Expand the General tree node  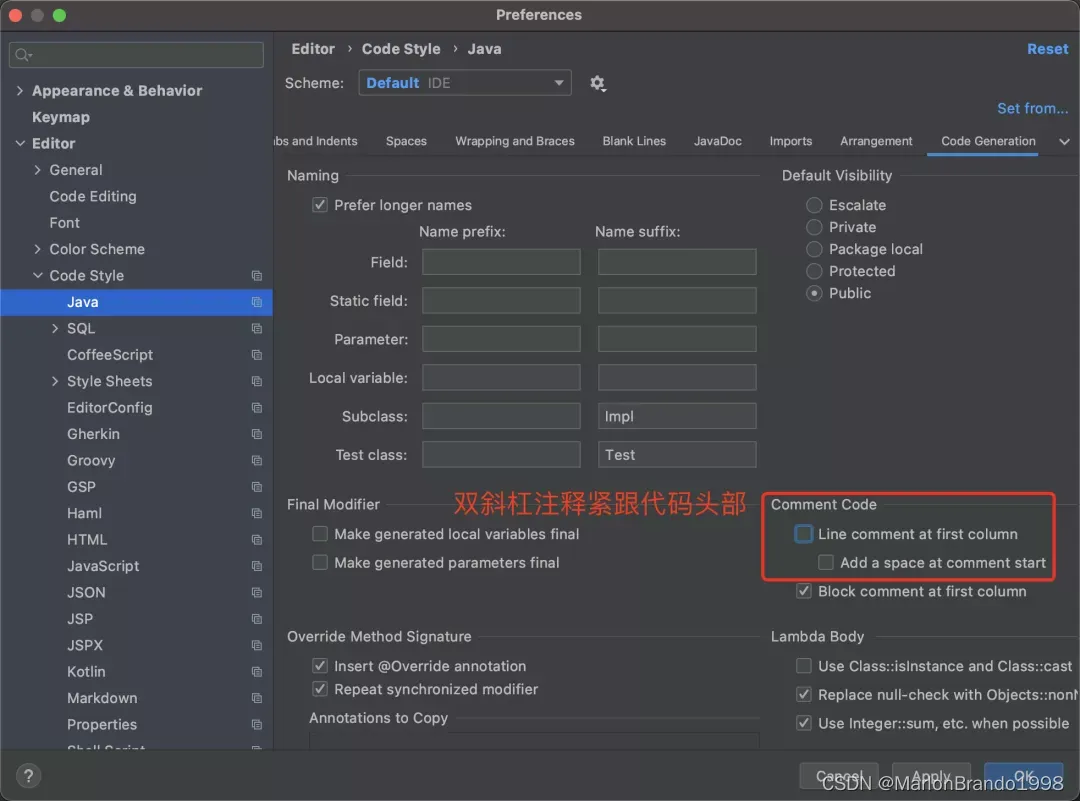pyautogui.click(x=37, y=169)
